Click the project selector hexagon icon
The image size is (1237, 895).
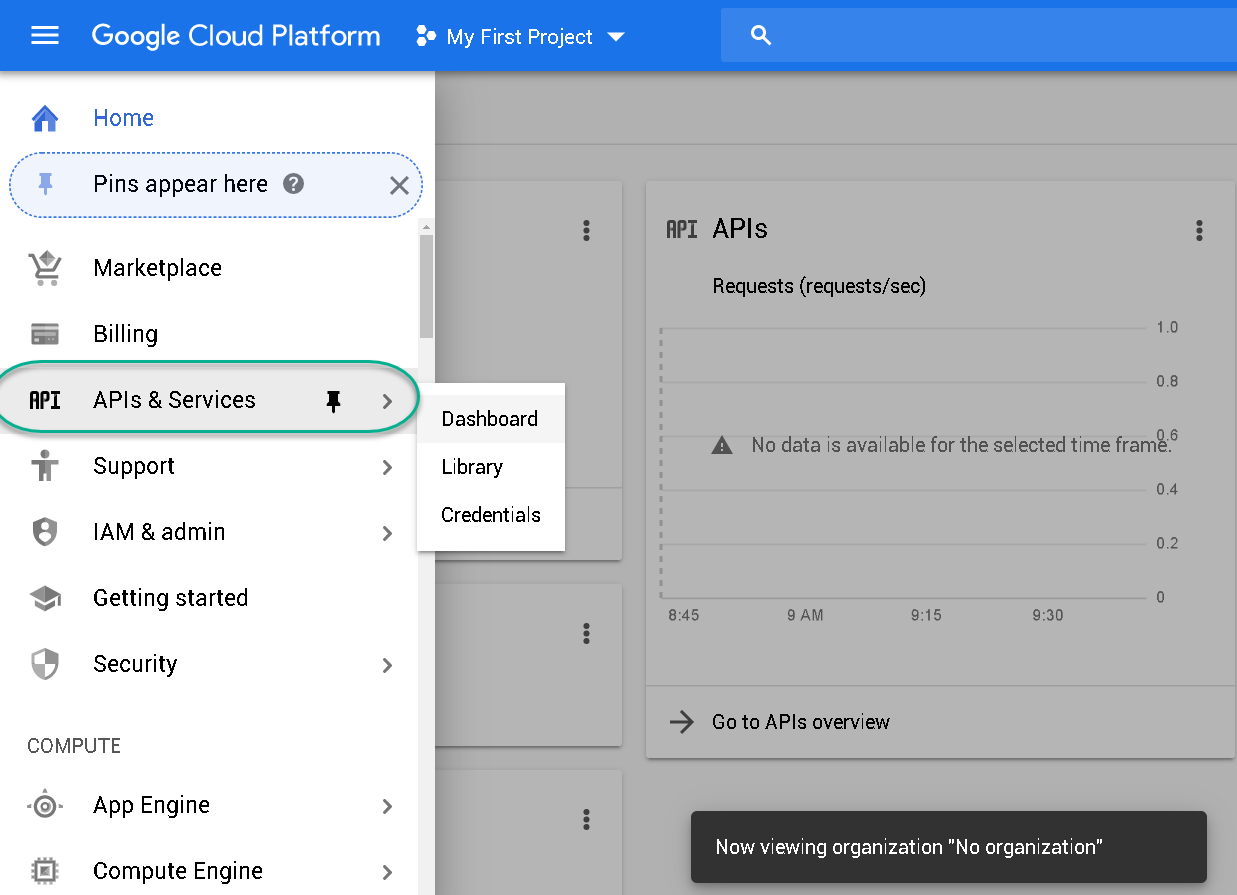tap(426, 37)
